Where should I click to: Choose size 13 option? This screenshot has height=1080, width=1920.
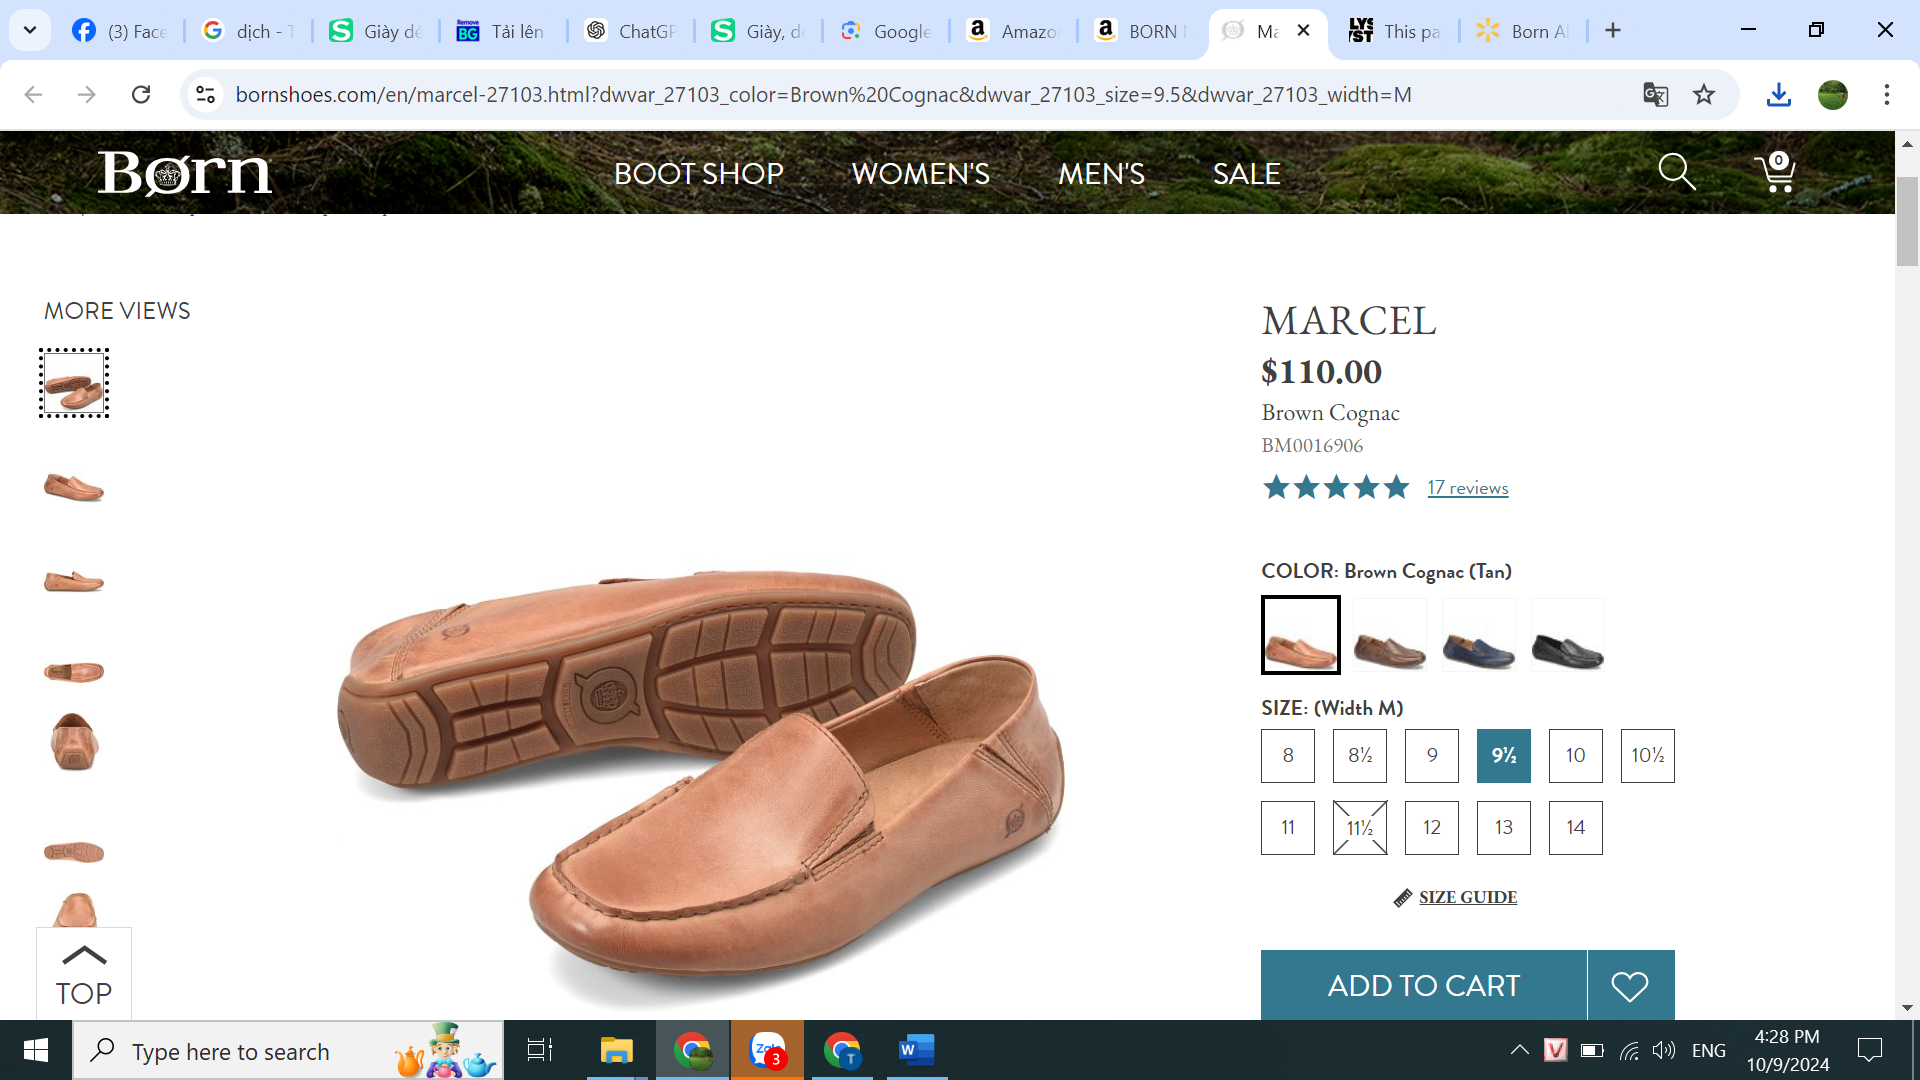point(1503,828)
